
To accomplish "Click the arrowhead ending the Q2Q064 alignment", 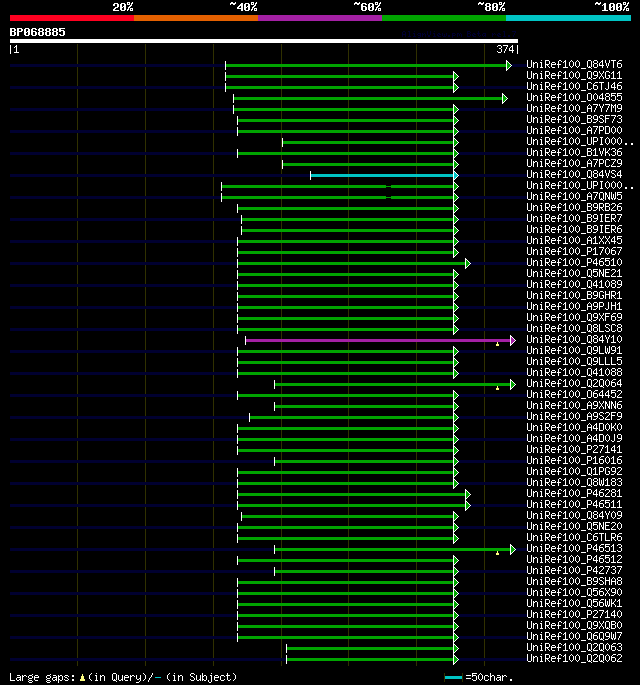I will [513, 384].
